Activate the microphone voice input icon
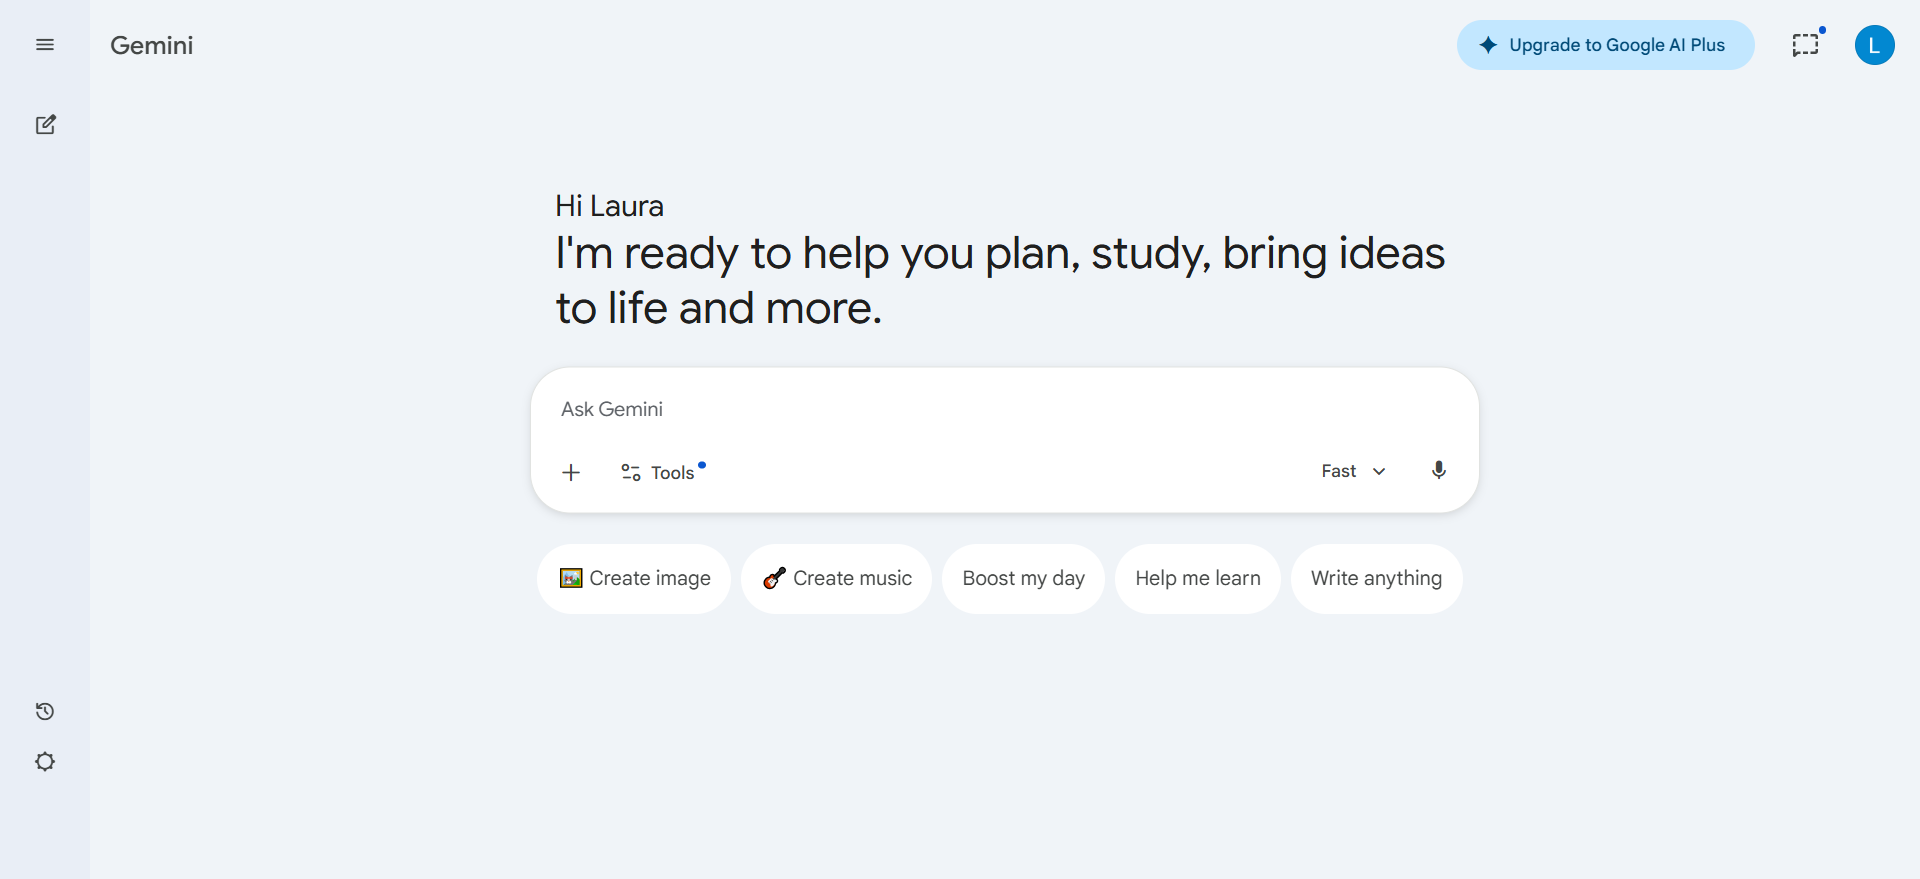Image resolution: width=1920 pixels, height=879 pixels. (x=1438, y=471)
